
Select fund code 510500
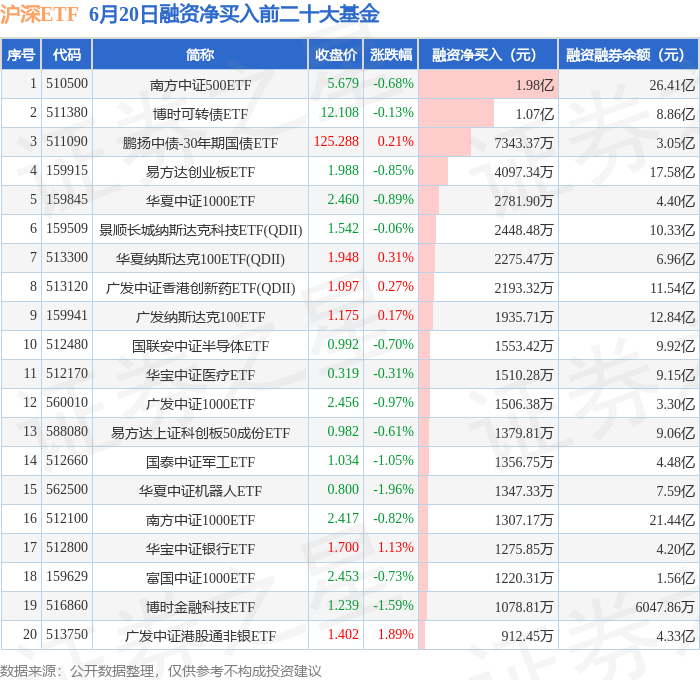67,83
